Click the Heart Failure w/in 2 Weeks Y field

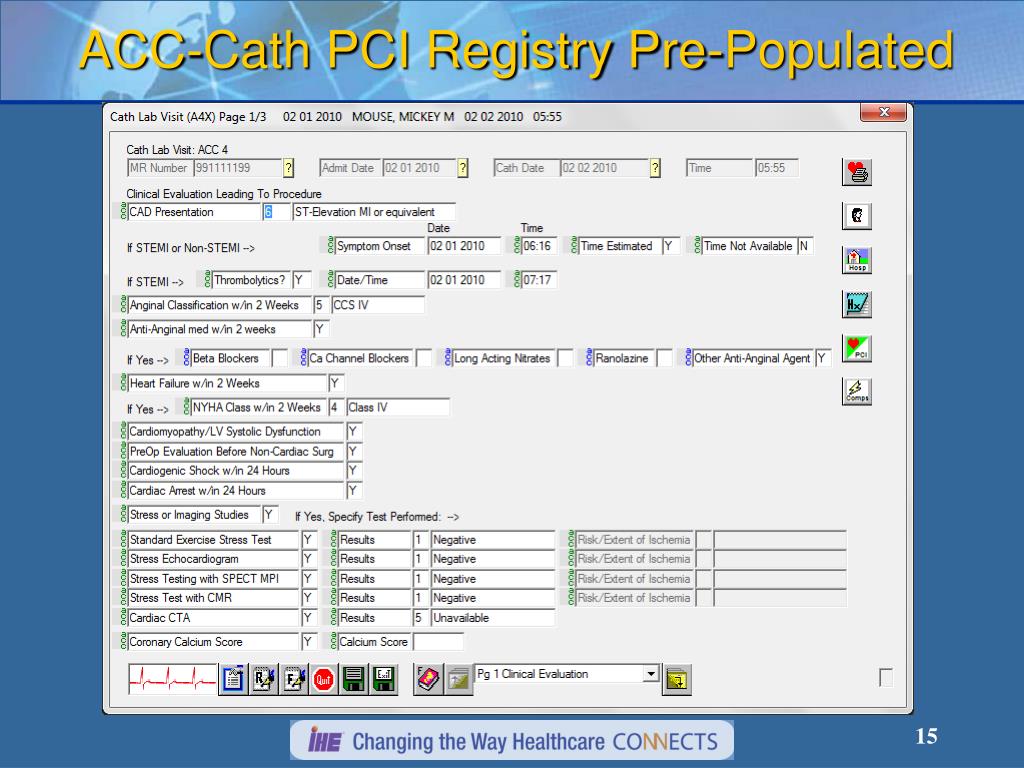[x=336, y=383]
